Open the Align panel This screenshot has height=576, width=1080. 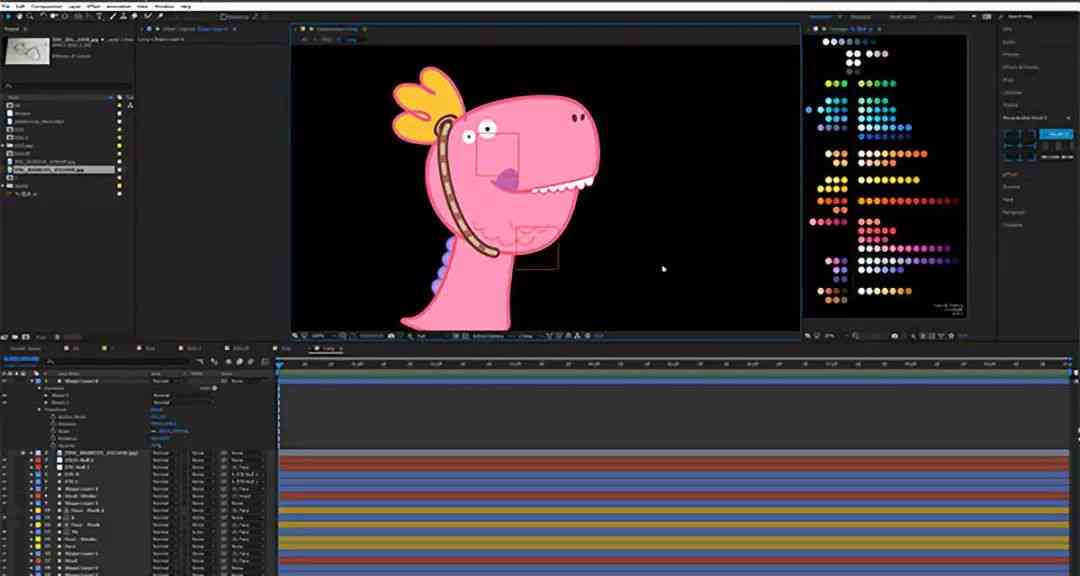tap(1007, 80)
